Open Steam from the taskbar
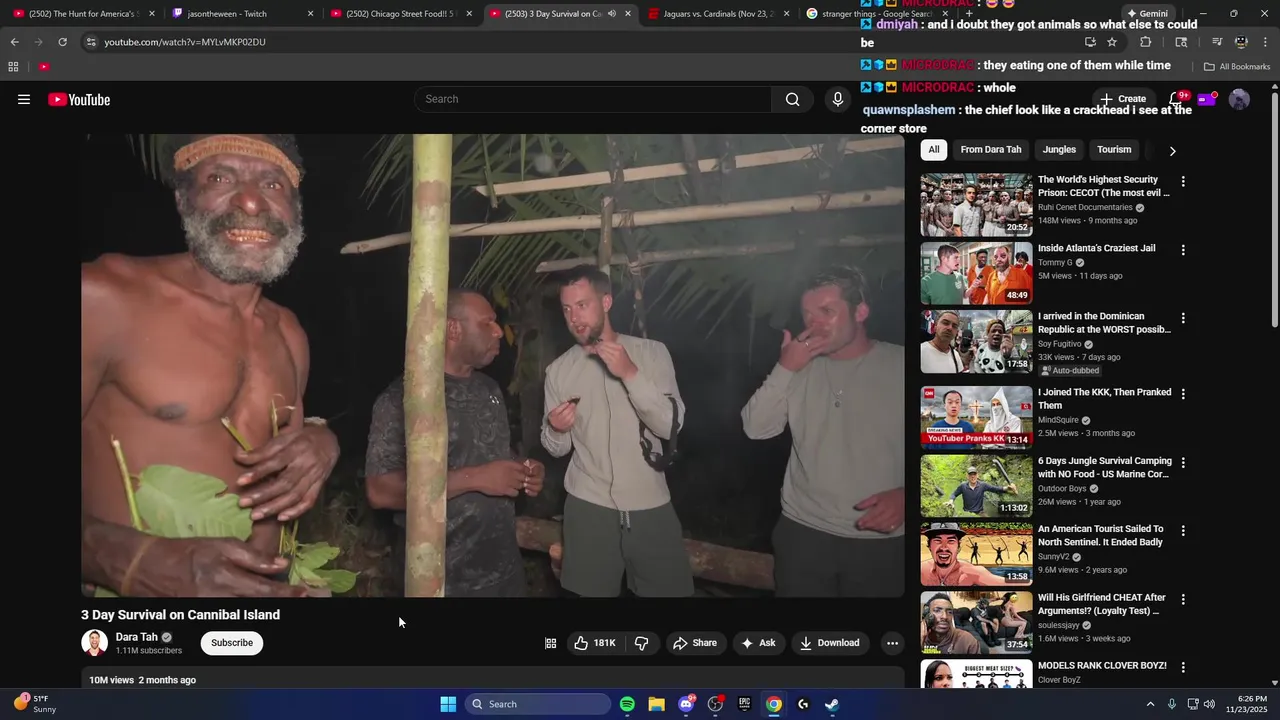This screenshot has width=1280, height=720. [x=832, y=704]
